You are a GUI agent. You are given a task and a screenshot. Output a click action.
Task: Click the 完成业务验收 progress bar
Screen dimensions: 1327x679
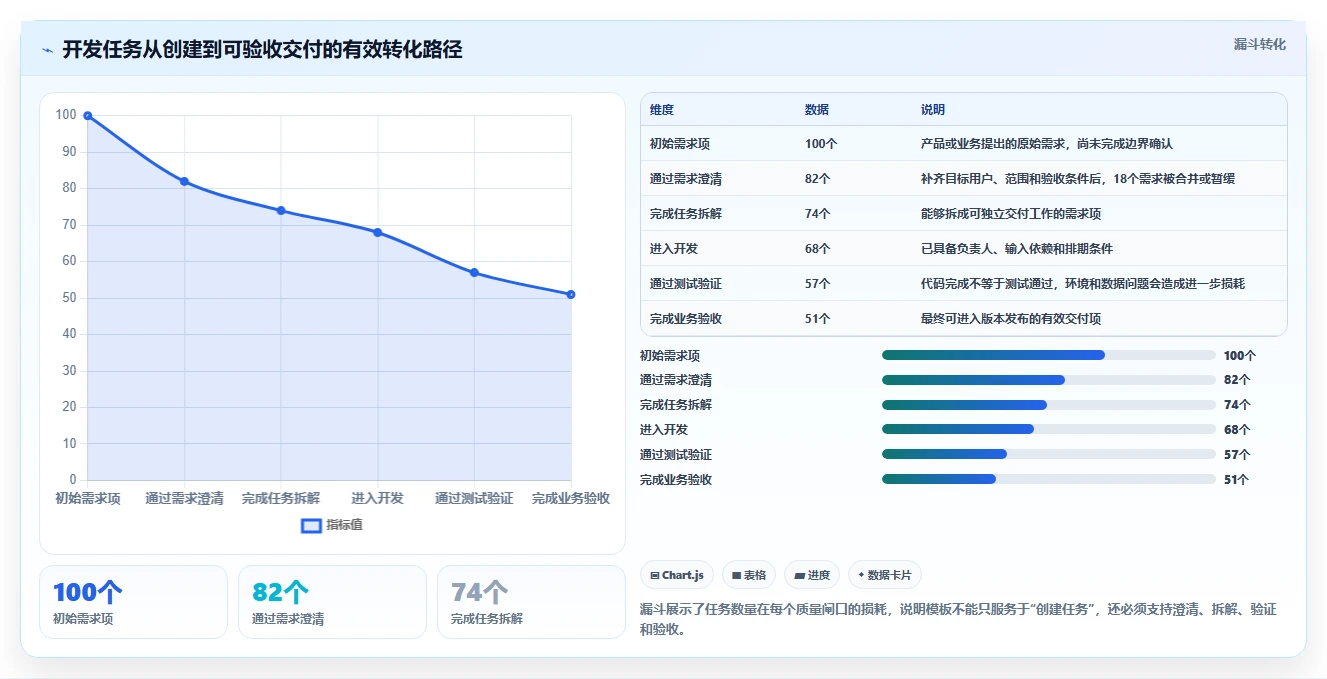(1049, 479)
